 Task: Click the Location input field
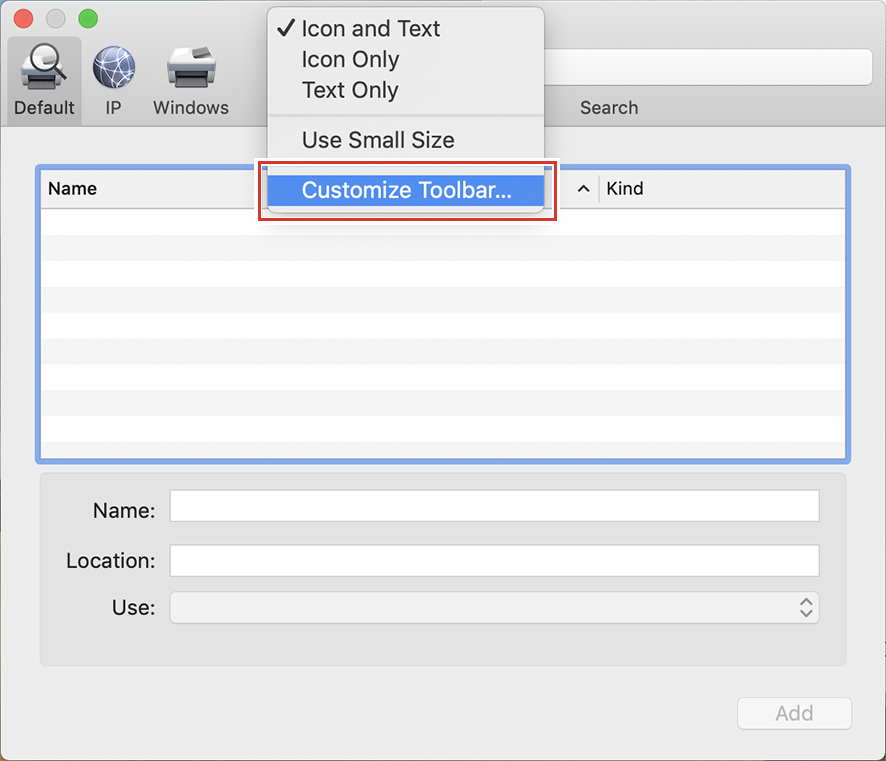493,561
